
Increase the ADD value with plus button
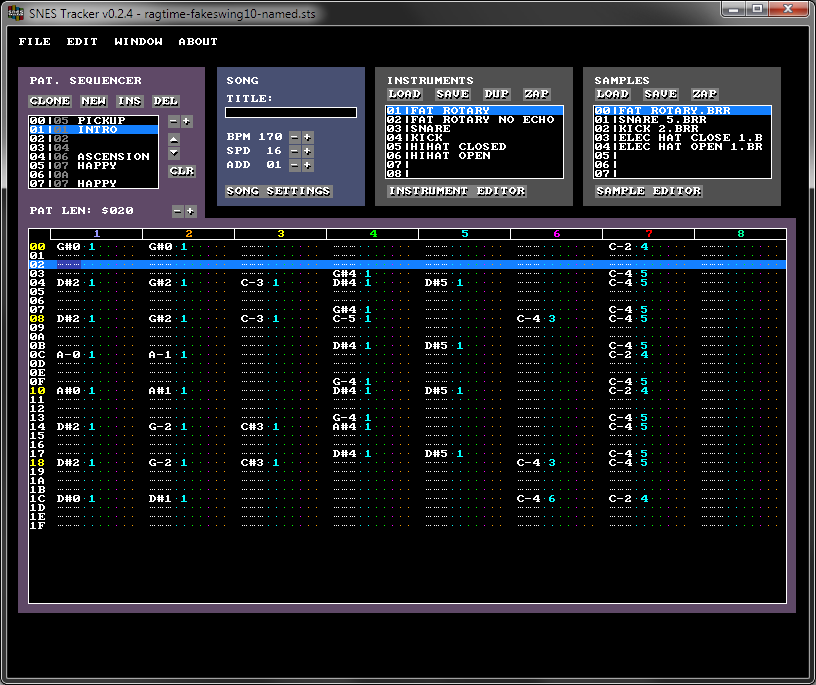pyautogui.click(x=308, y=165)
